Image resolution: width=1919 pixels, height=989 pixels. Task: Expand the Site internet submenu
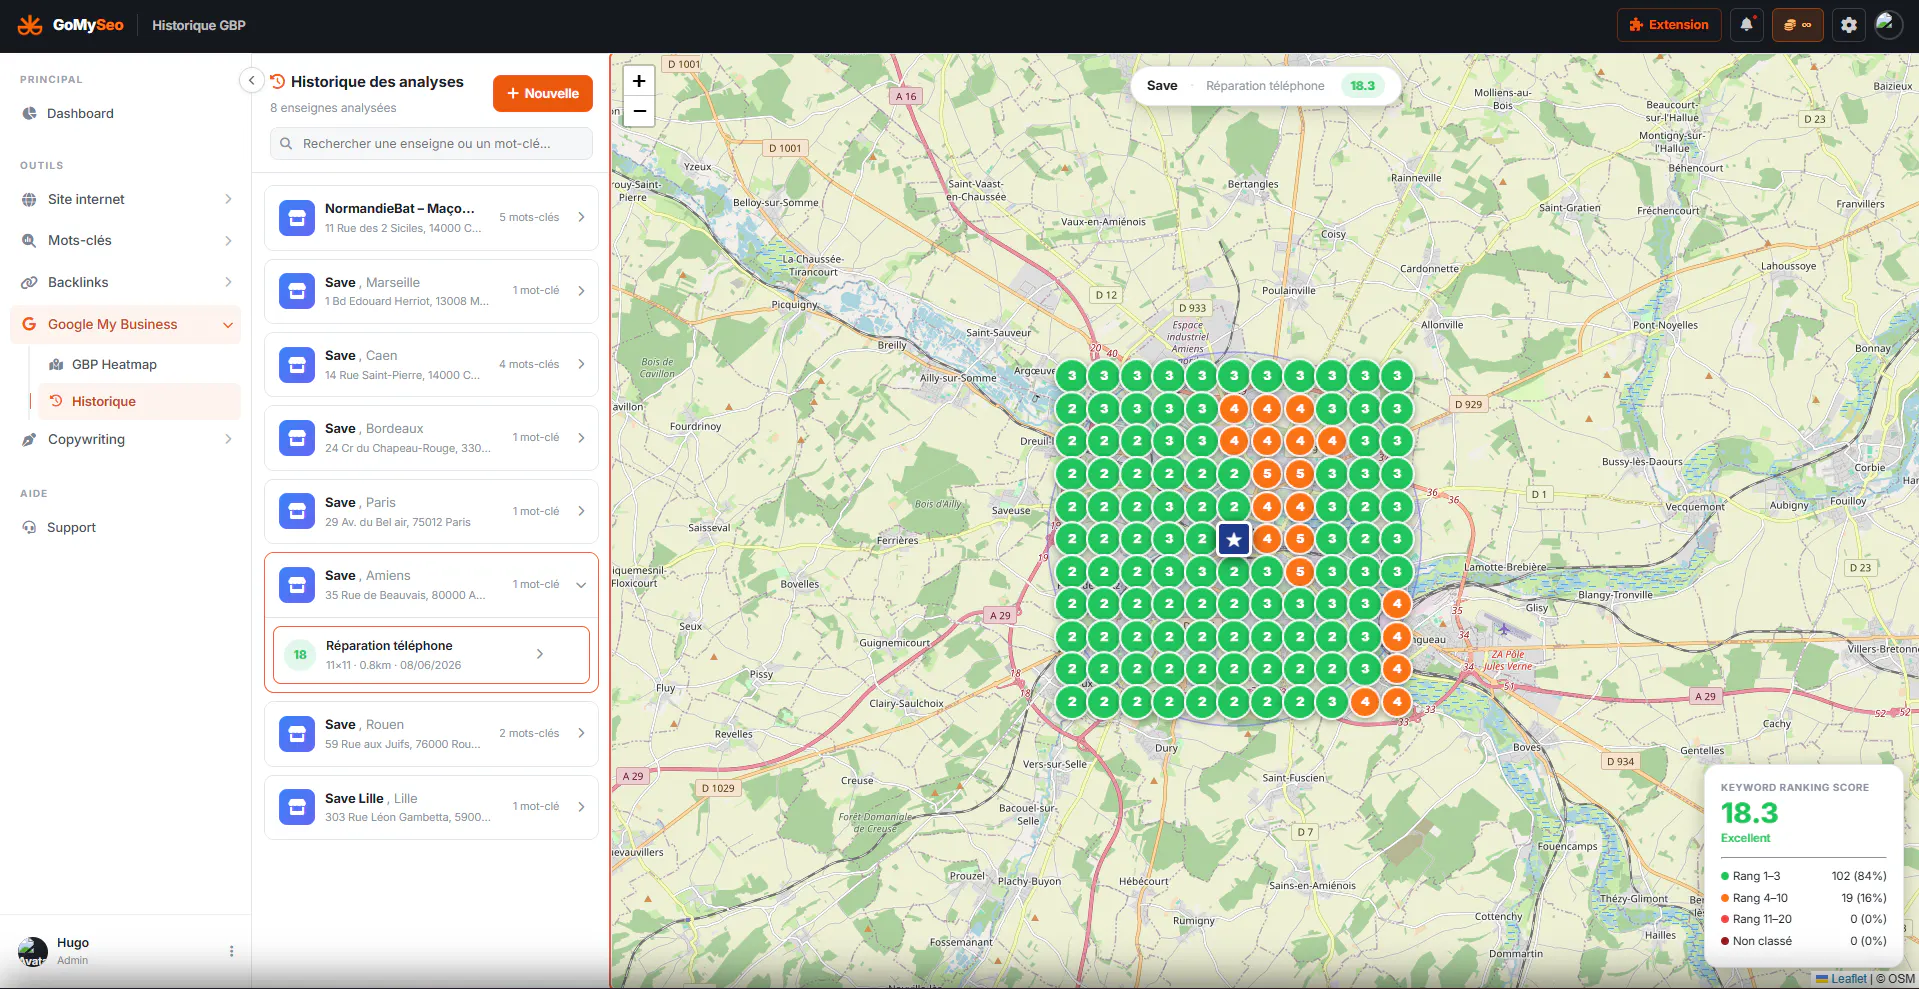click(228, 200)
